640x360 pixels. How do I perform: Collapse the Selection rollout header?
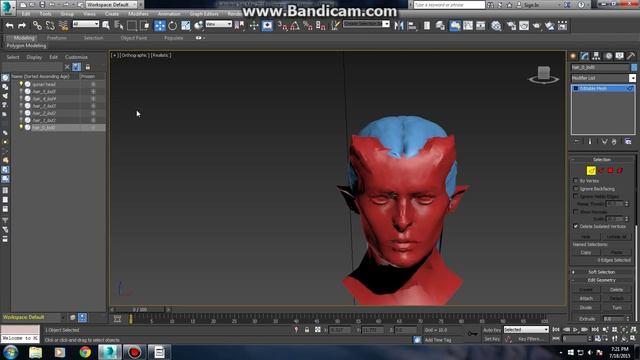[602, 160]
